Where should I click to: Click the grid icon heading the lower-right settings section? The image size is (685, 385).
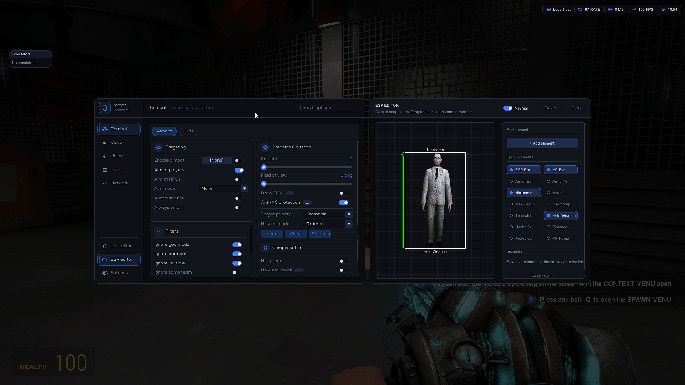tap(265, 248)
